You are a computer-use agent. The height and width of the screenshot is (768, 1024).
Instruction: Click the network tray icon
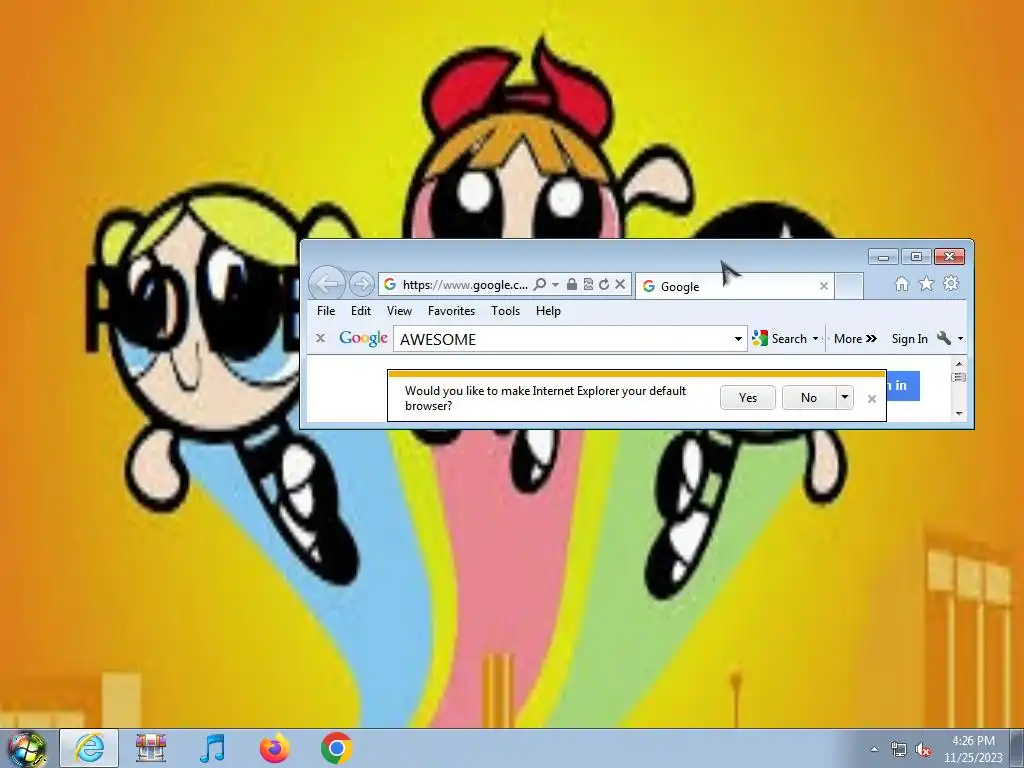click(899, 749)
